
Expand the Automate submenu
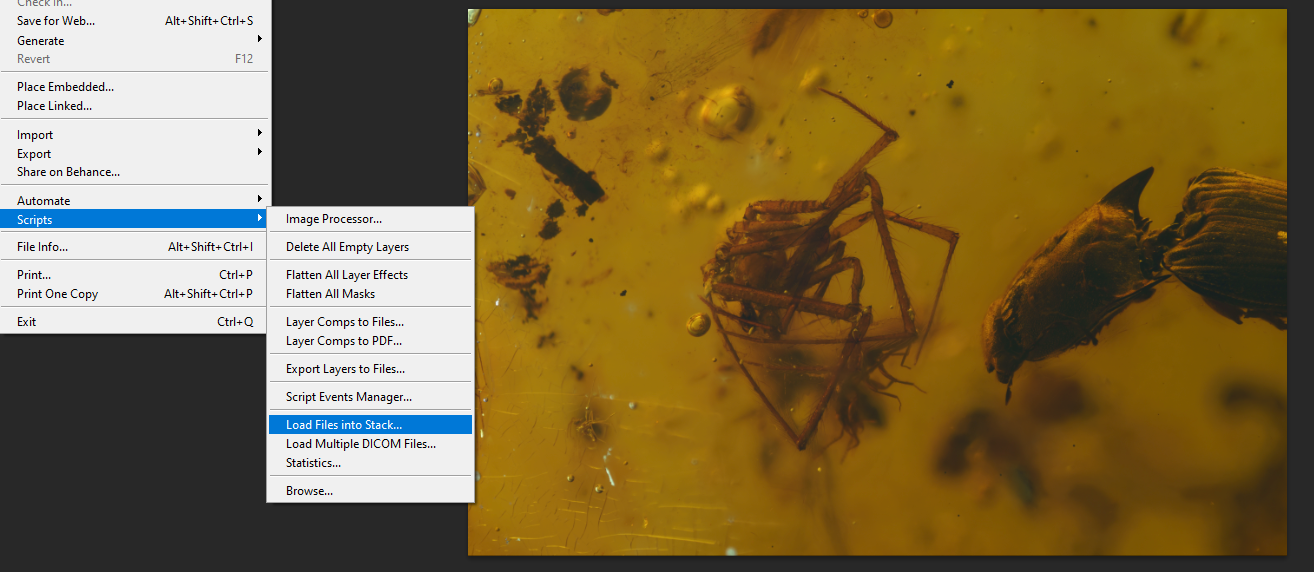[44, 200]
